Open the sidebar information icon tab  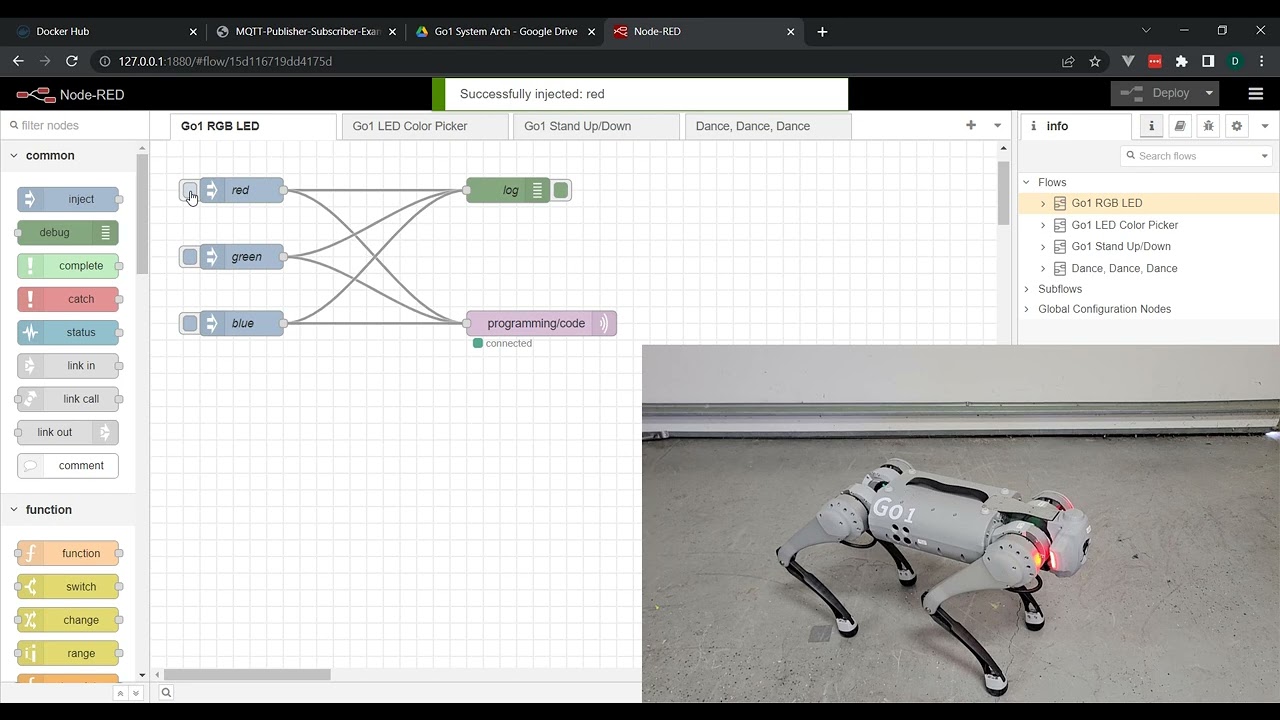1151,126
